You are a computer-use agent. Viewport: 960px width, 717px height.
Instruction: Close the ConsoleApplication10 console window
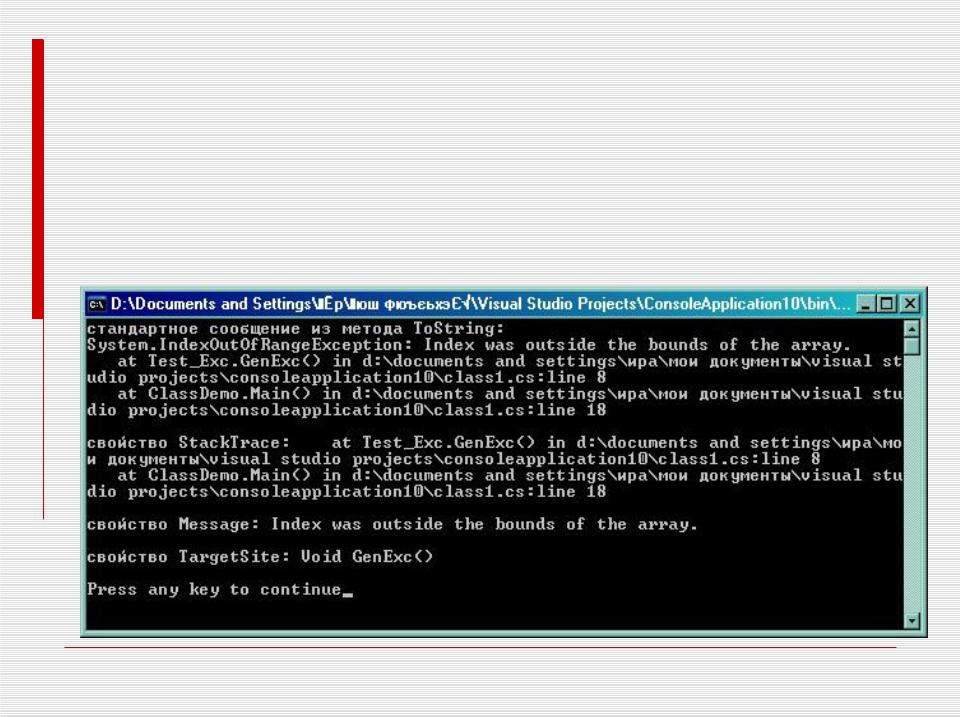(910, 304)
